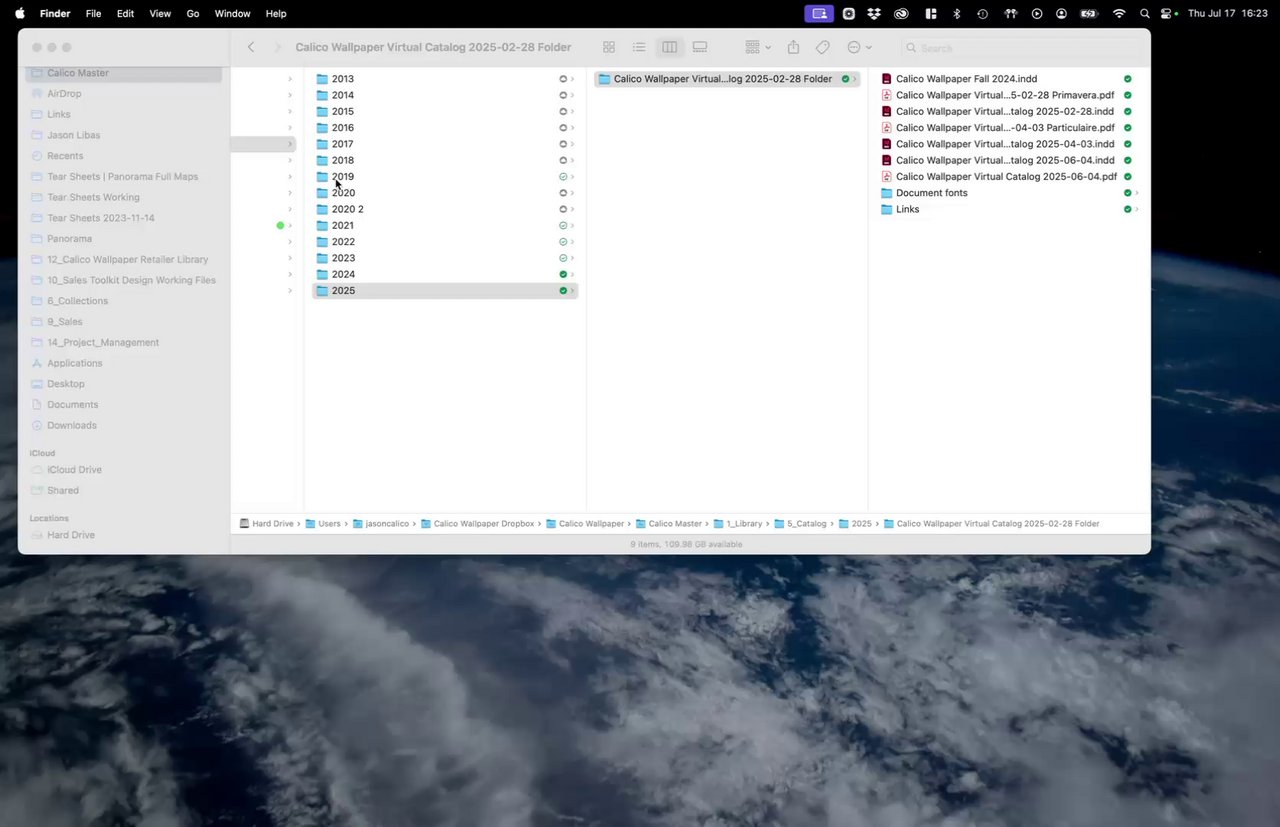Open the Help menu
Viewport: 1280px width, 827px height.
tap(276, 13)
